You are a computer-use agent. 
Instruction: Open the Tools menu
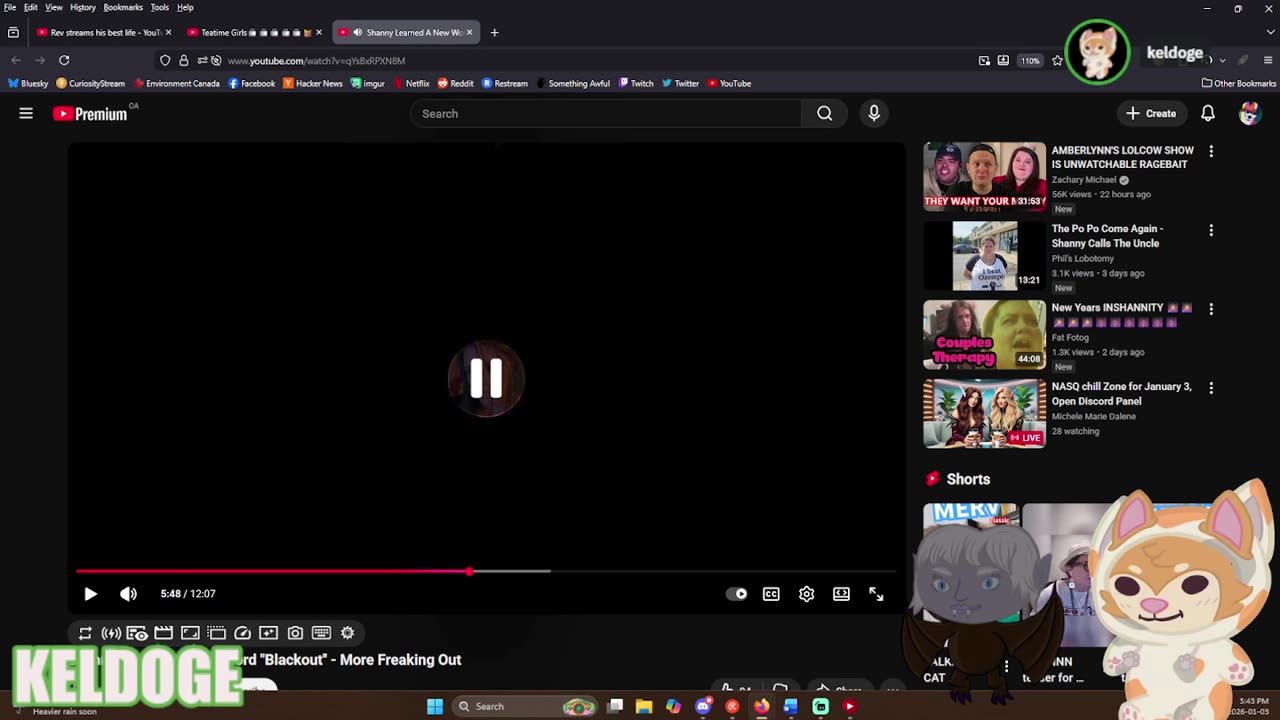pyautogui.click(x=160, y=7)
